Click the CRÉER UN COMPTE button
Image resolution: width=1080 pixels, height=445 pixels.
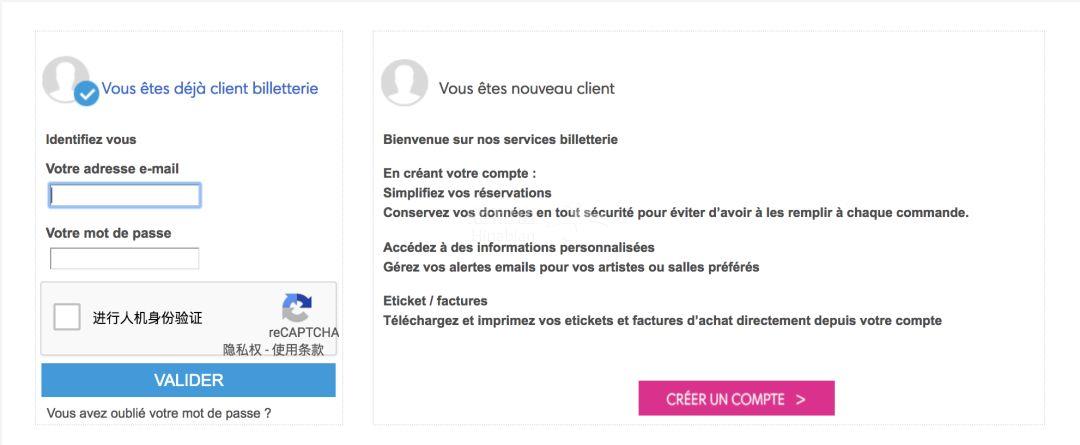pyautogui.click(x=736, y=399)
